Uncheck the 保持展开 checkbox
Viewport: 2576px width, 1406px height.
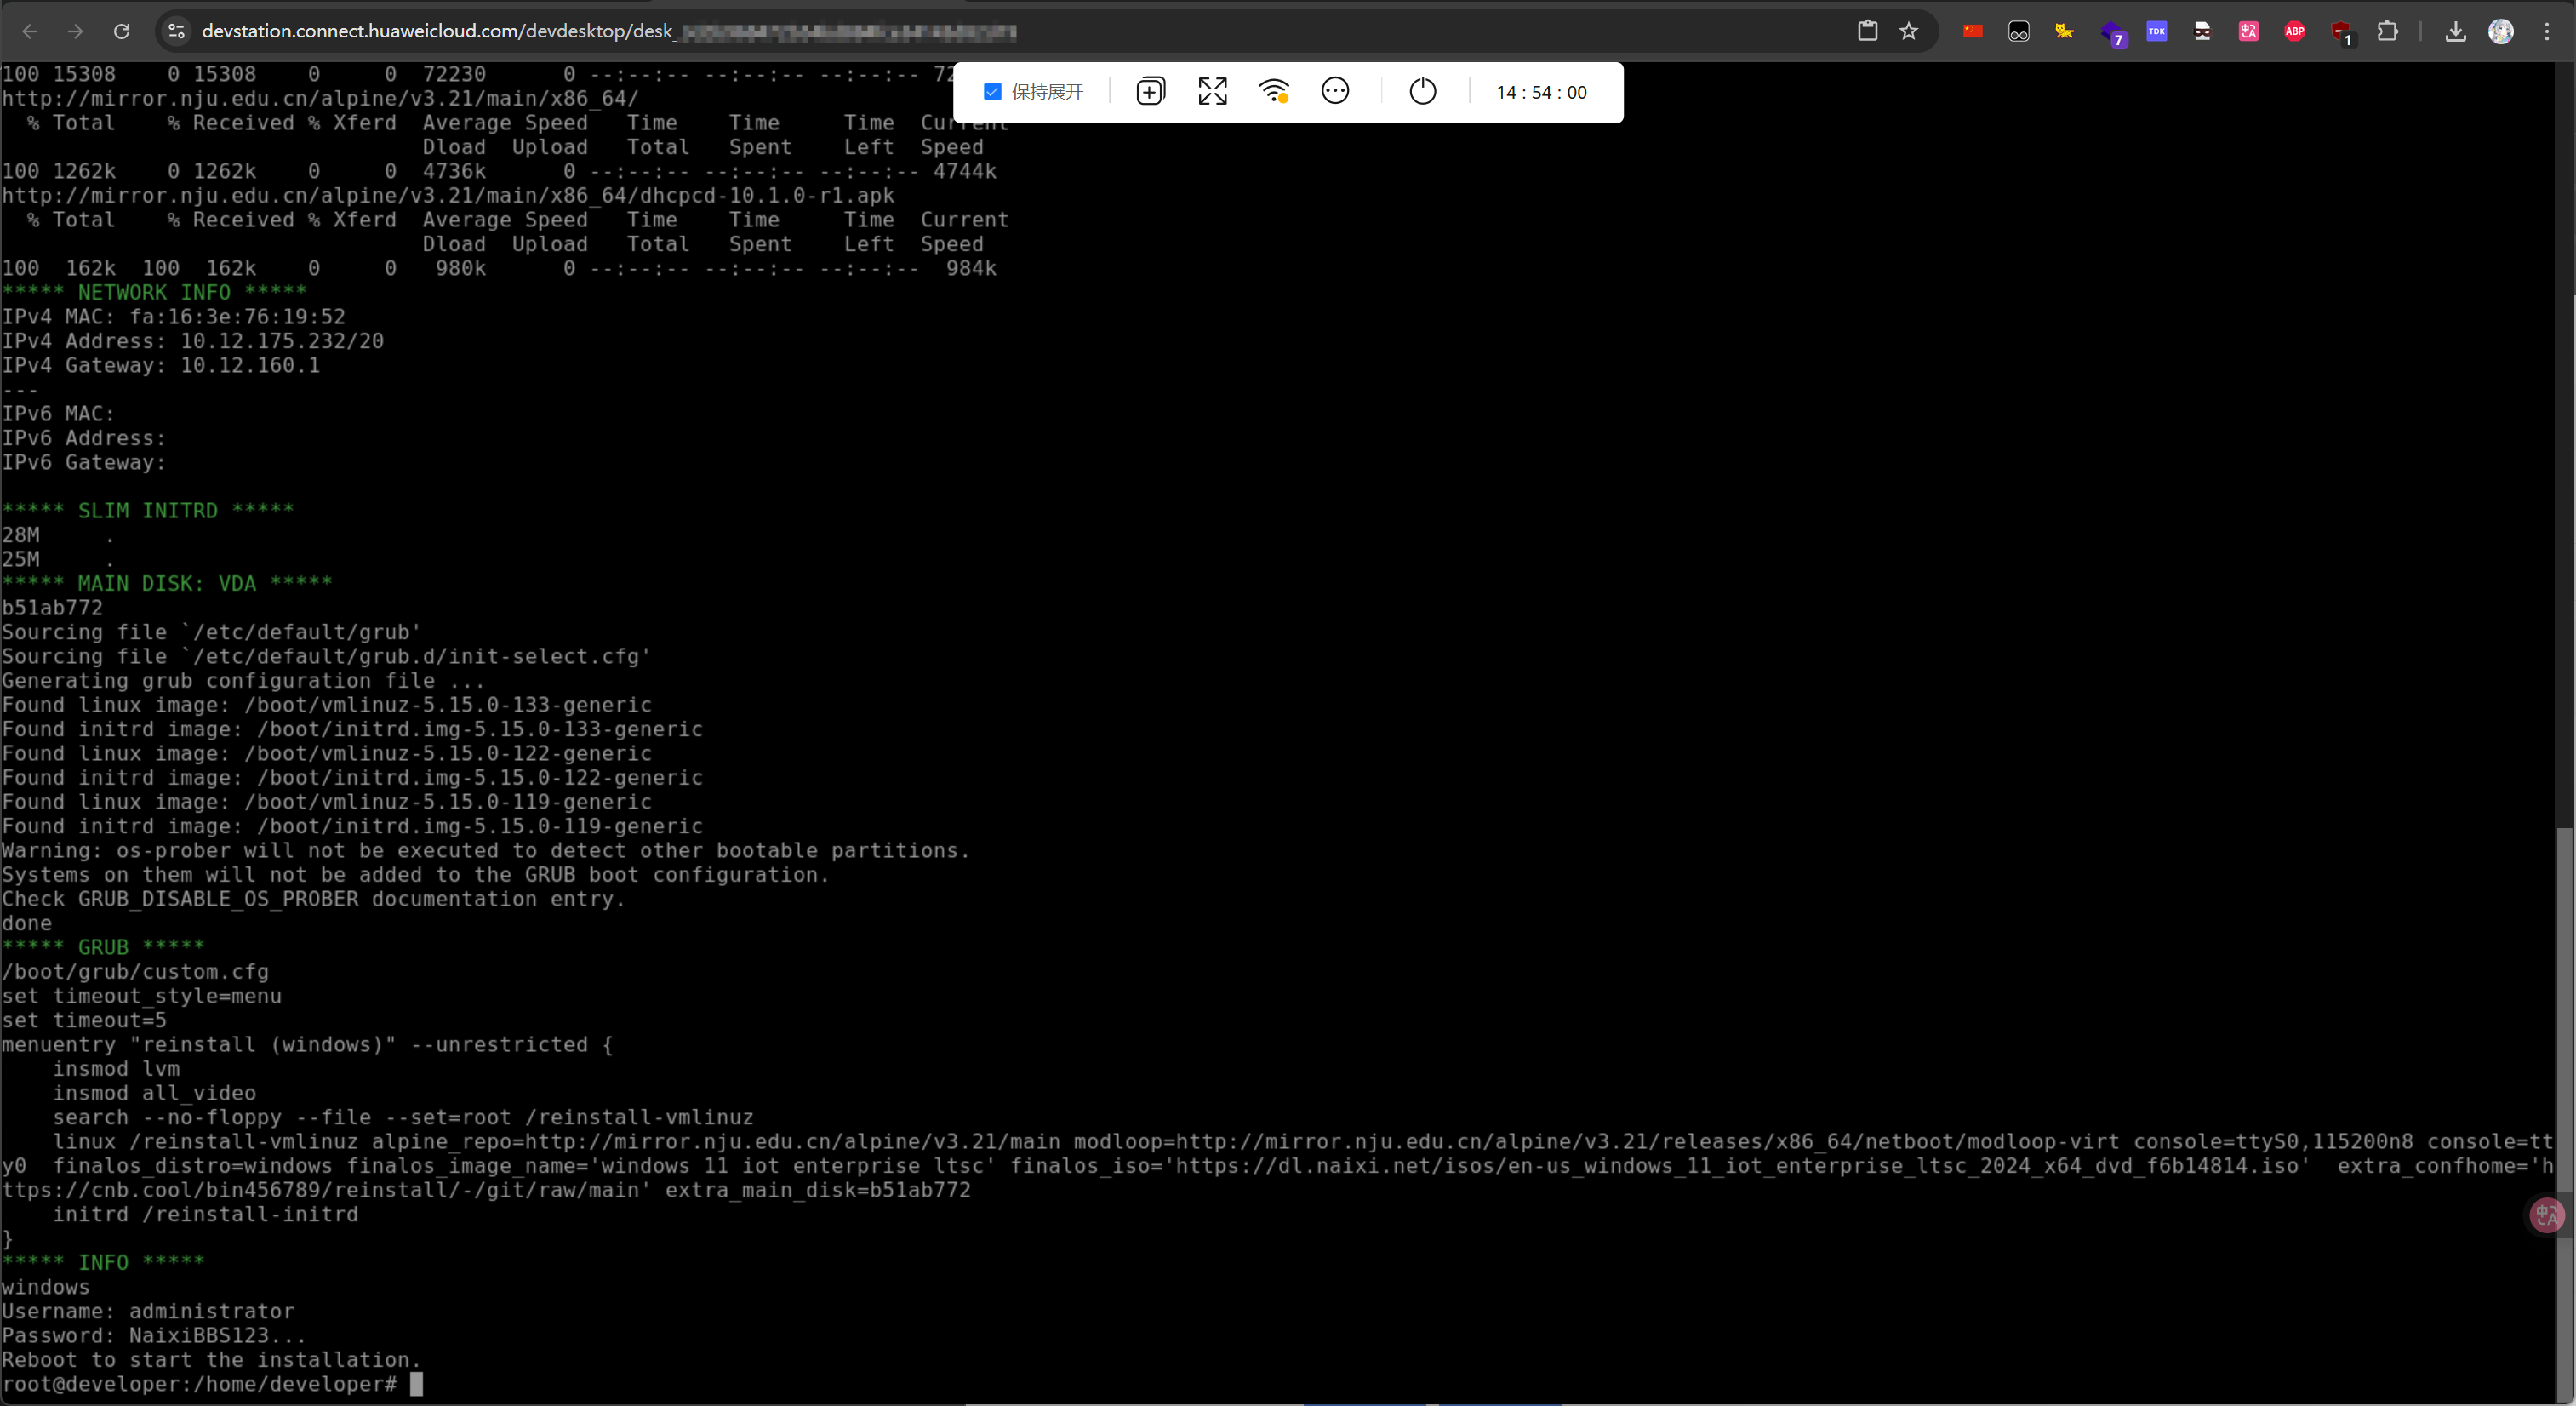(x=992, y=92)
